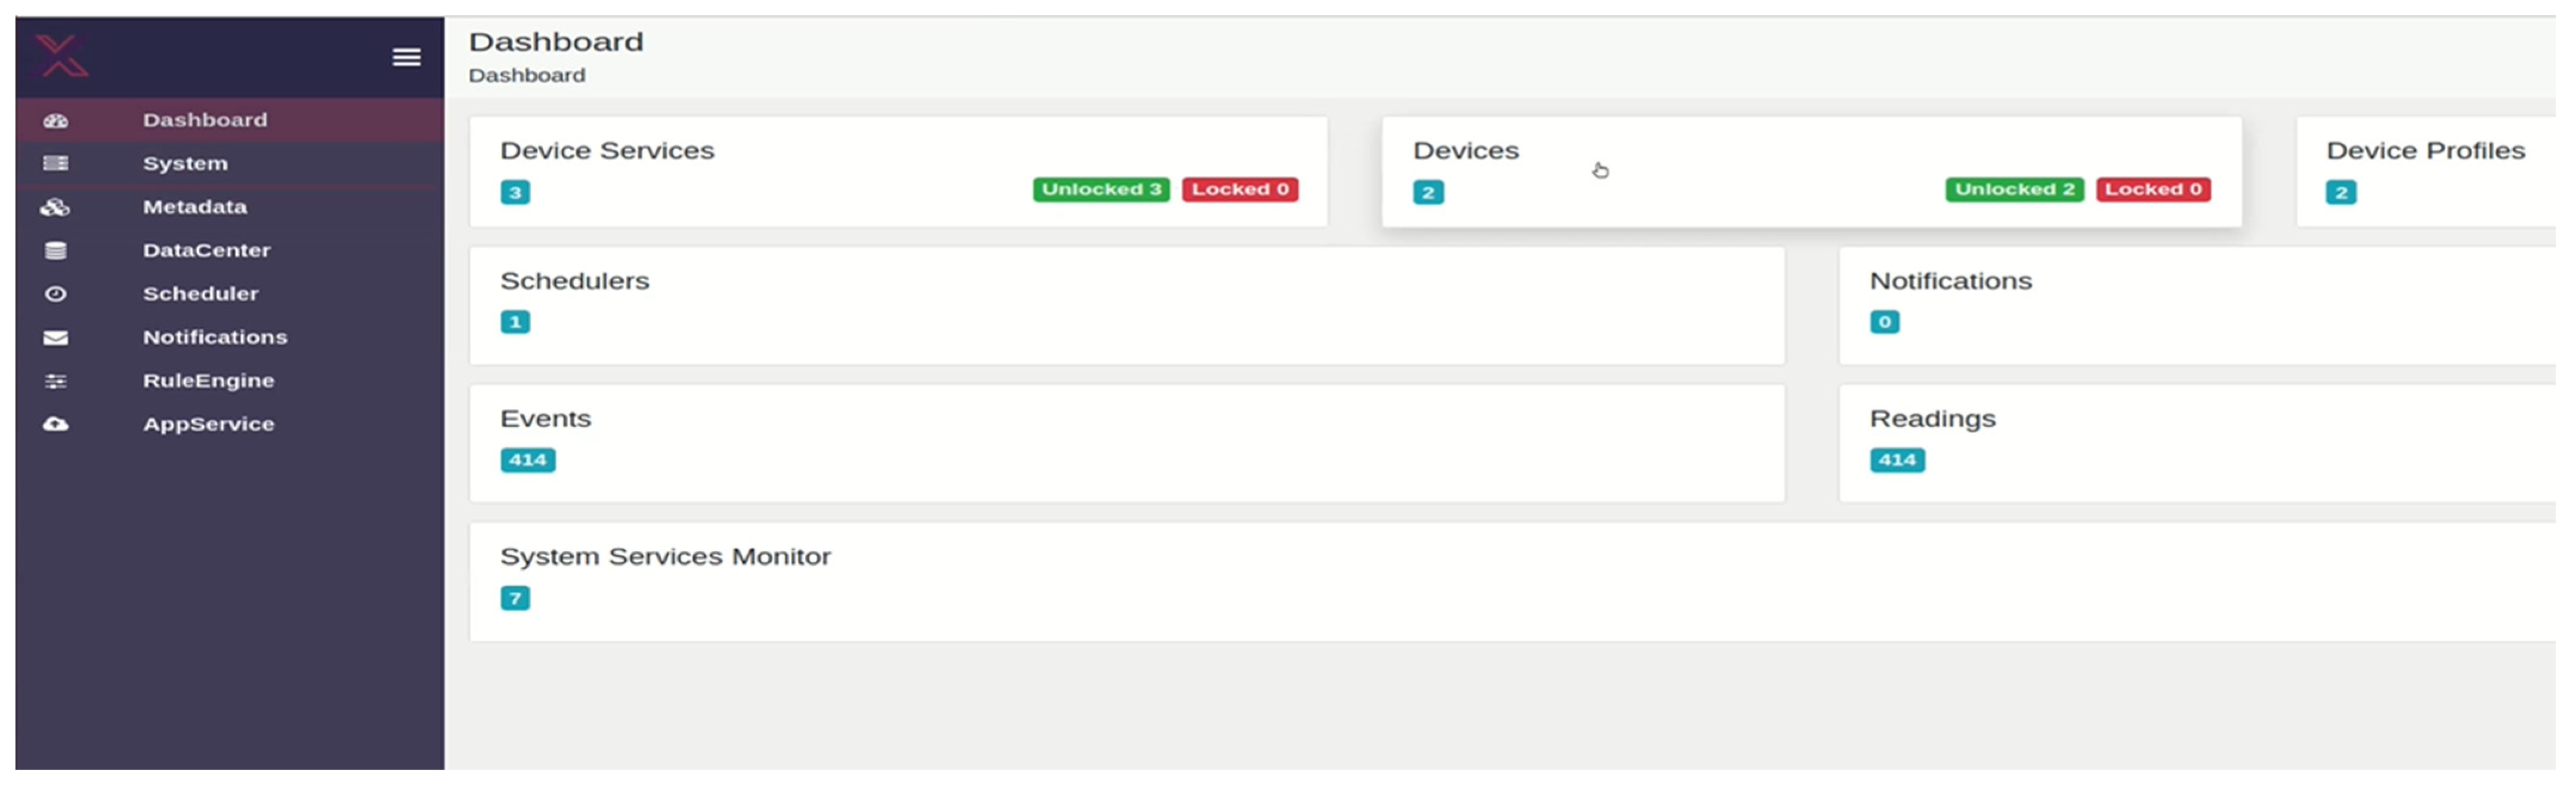Select the RuleEngine menu entry
2576x787 pixels.
[208, 381]
